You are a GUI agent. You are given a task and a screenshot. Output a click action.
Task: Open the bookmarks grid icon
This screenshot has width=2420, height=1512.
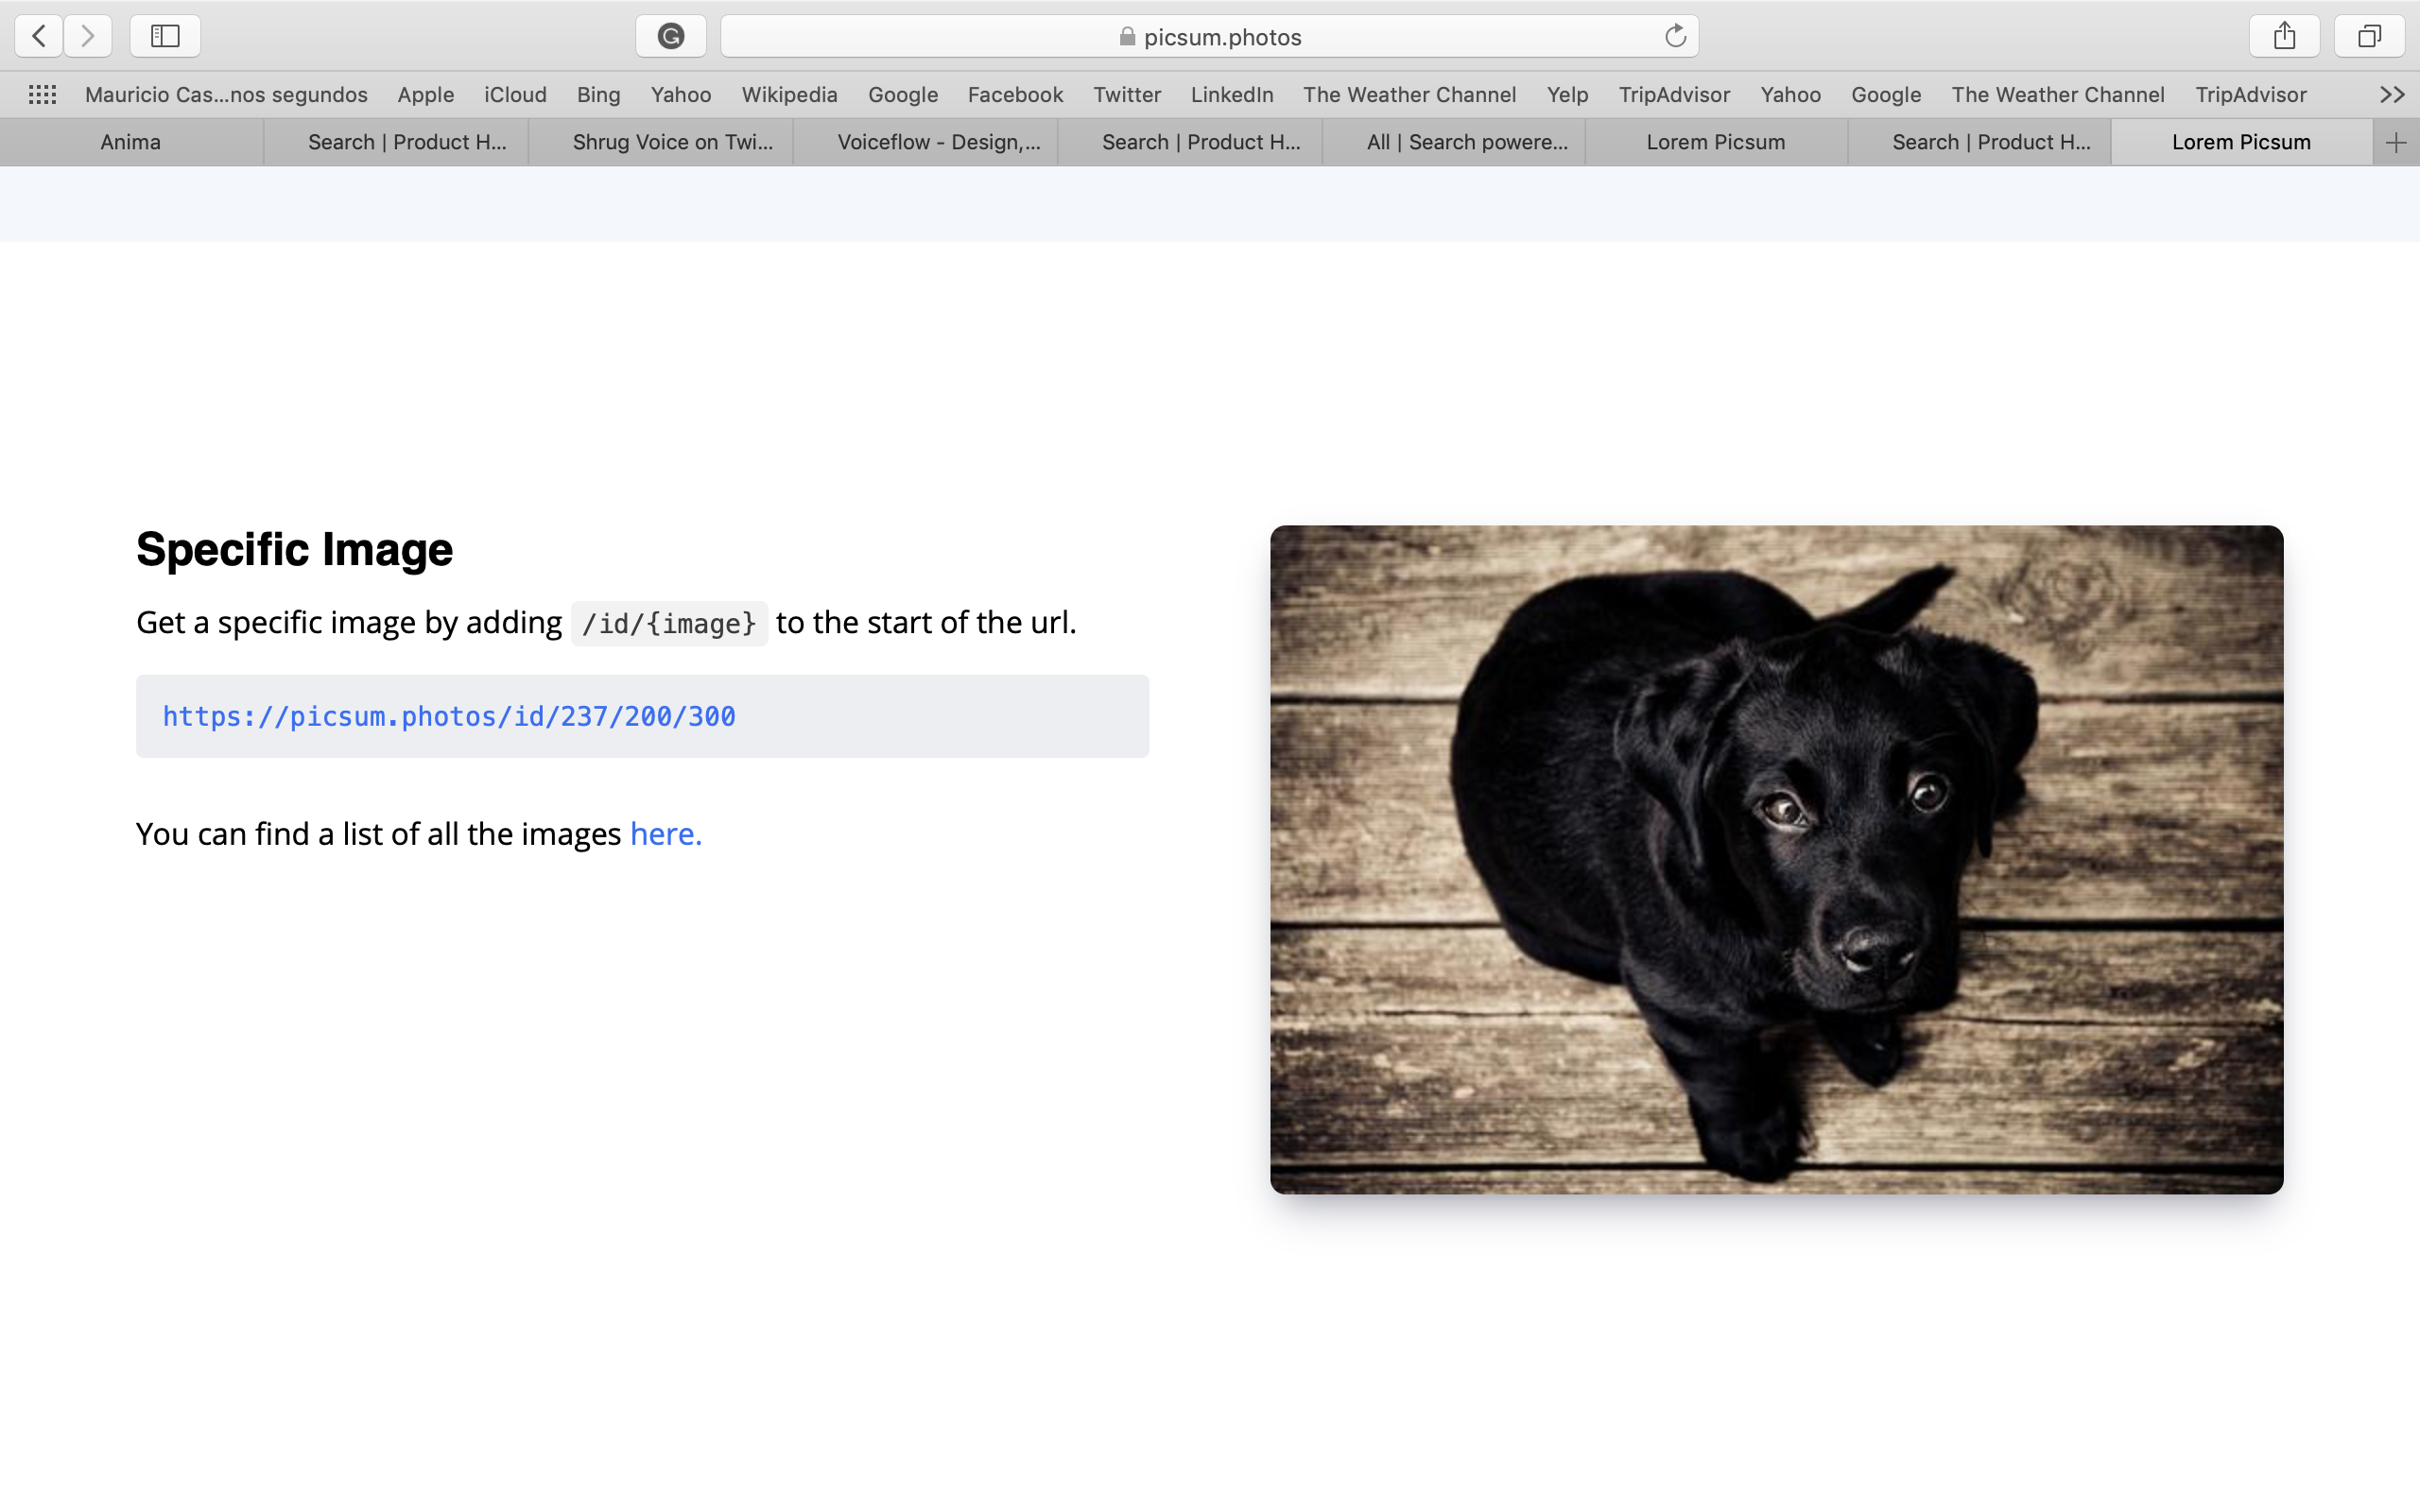click(x=42, y=94)
